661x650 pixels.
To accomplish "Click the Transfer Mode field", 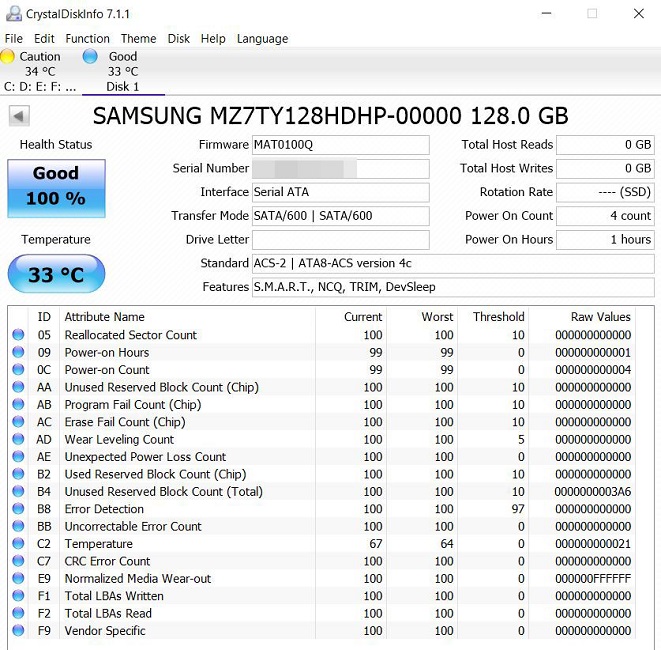I will (x=340, y=216).
